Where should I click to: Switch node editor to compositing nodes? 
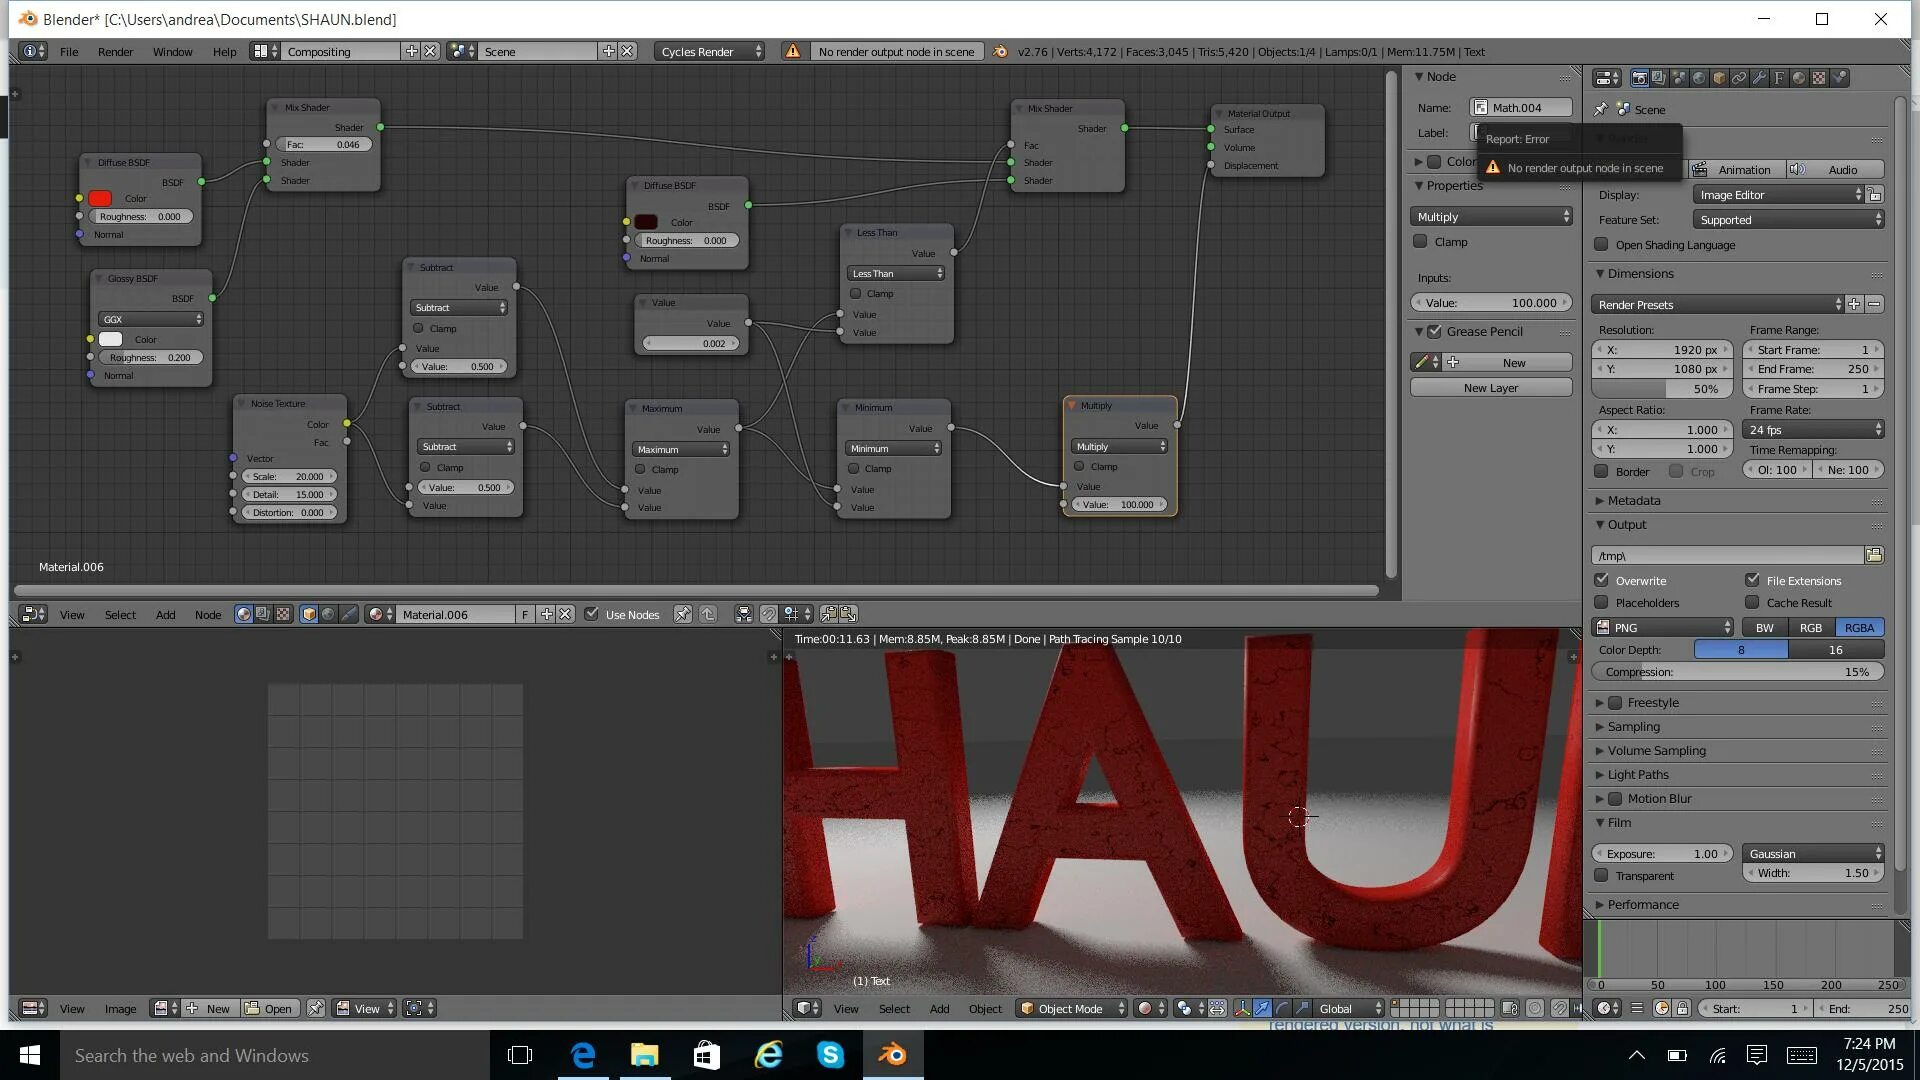[x=263, y=614]
